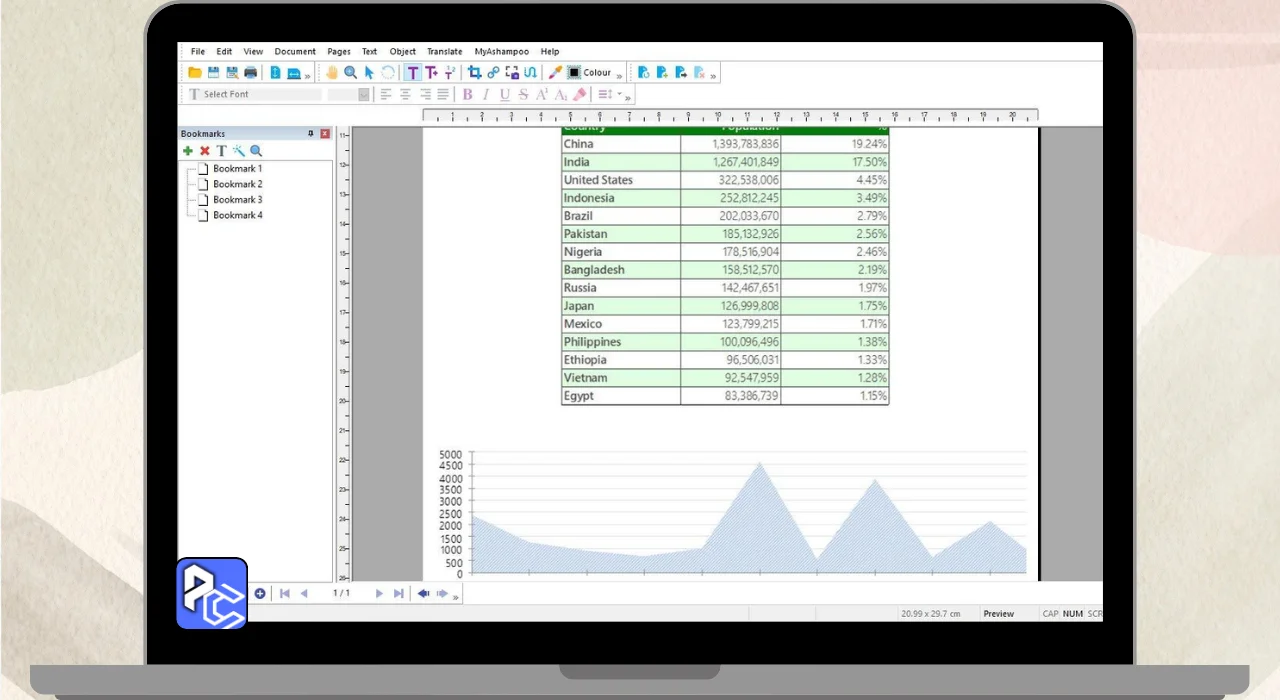
Task: Select Bookmark 1 in the tree
Action: pos(237,169)
